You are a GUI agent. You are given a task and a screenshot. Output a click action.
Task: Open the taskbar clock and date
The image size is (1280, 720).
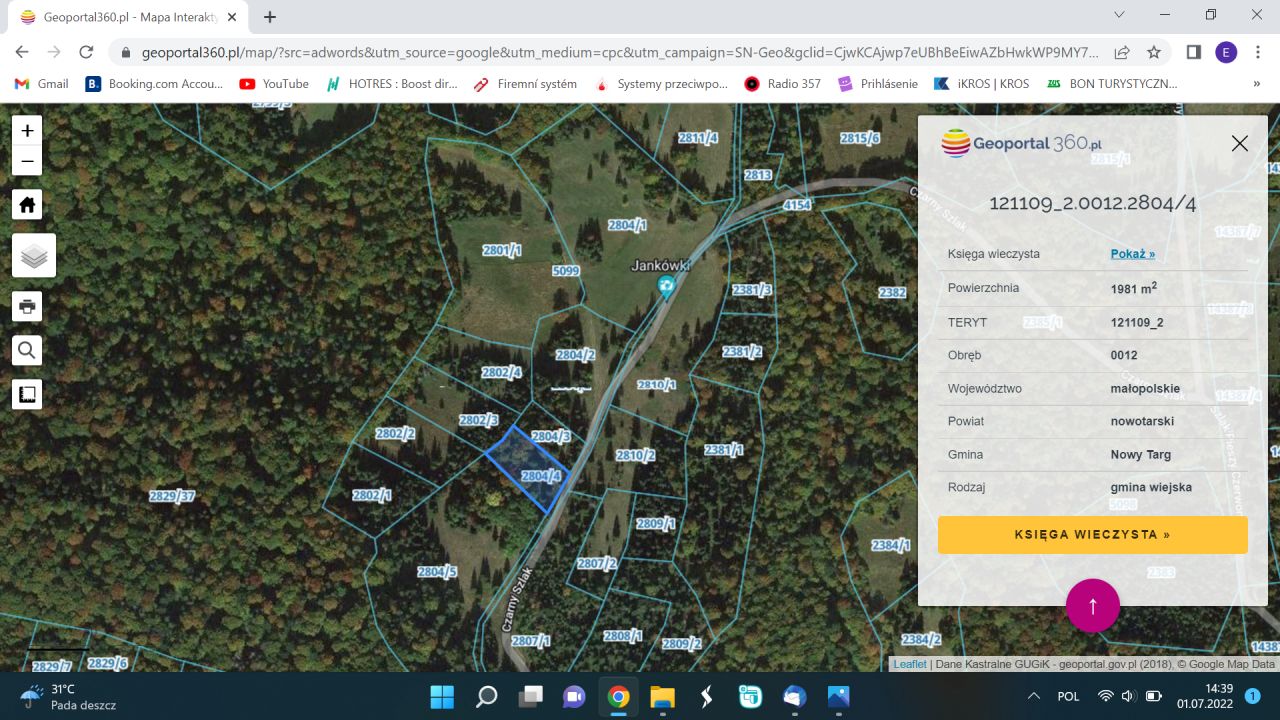(1205, 696)
